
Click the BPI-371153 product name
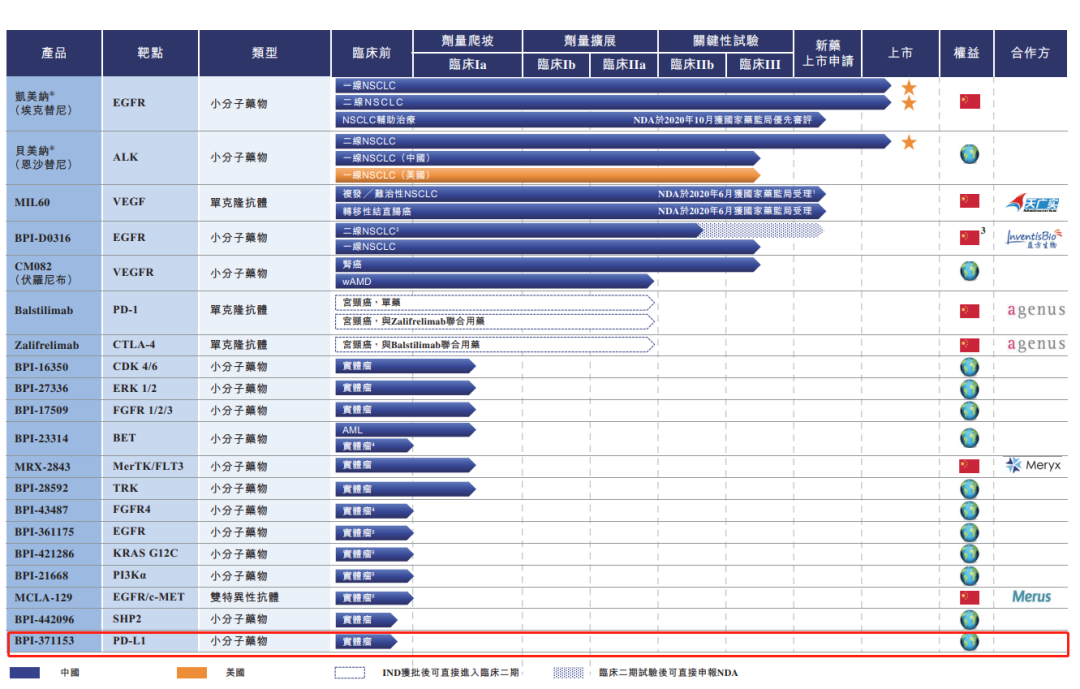[x=44, y=641]
